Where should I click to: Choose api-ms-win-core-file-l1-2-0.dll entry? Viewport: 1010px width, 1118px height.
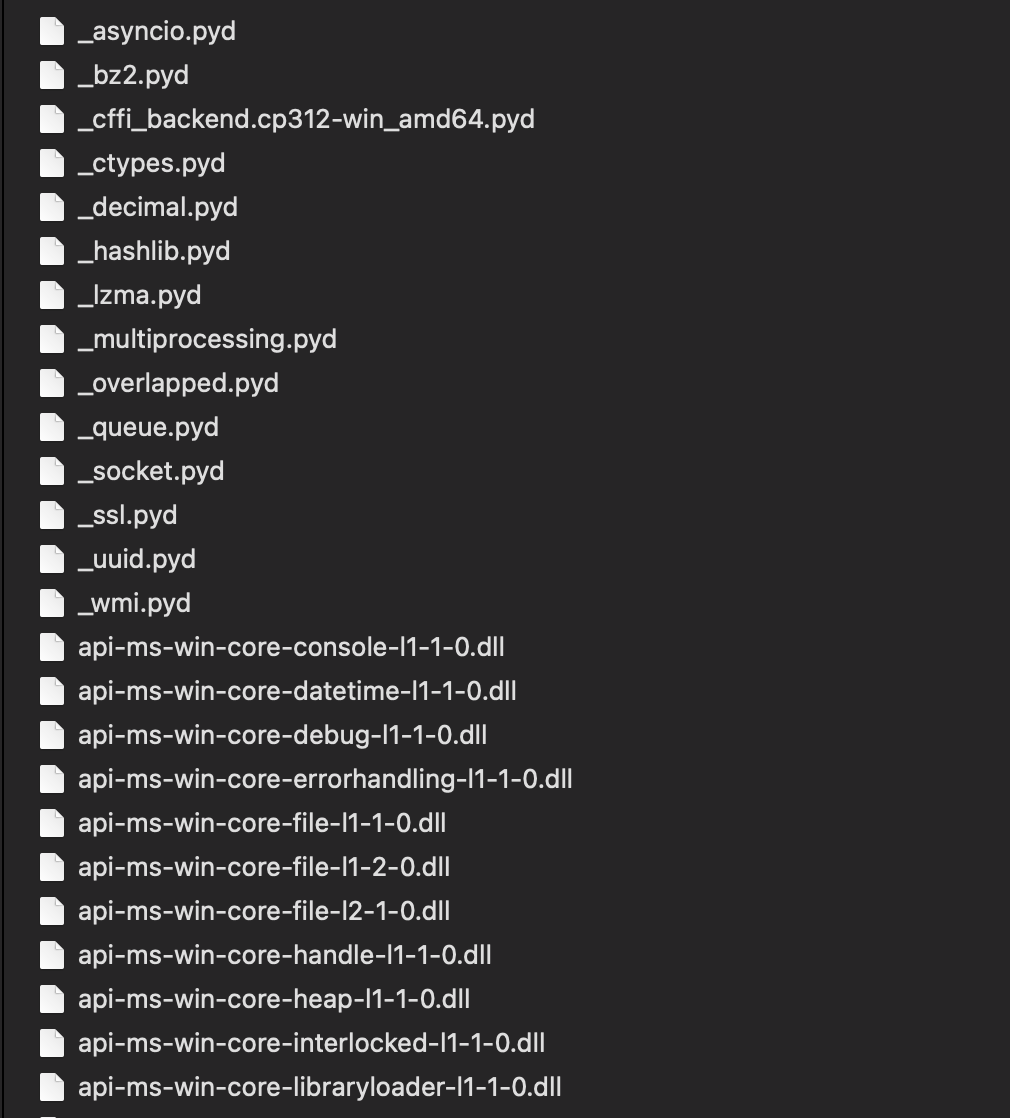coord(264,867)
